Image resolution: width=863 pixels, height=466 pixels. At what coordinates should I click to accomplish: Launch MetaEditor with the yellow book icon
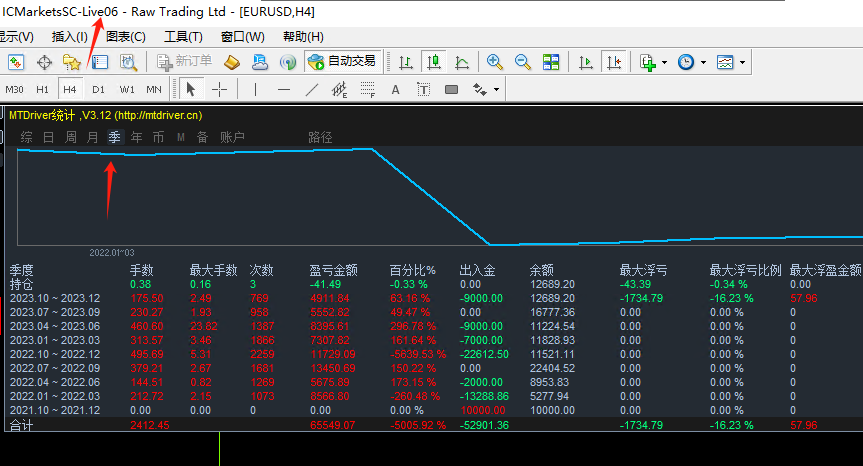coord(232,62)
